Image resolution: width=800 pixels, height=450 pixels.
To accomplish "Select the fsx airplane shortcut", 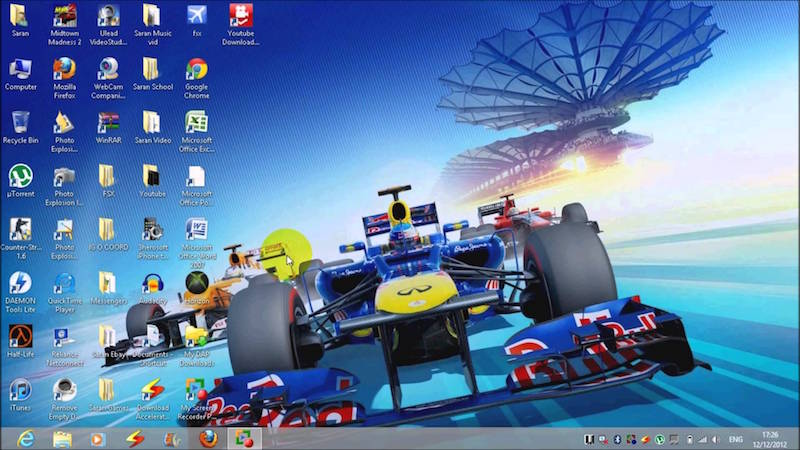I will coord(197,21).
